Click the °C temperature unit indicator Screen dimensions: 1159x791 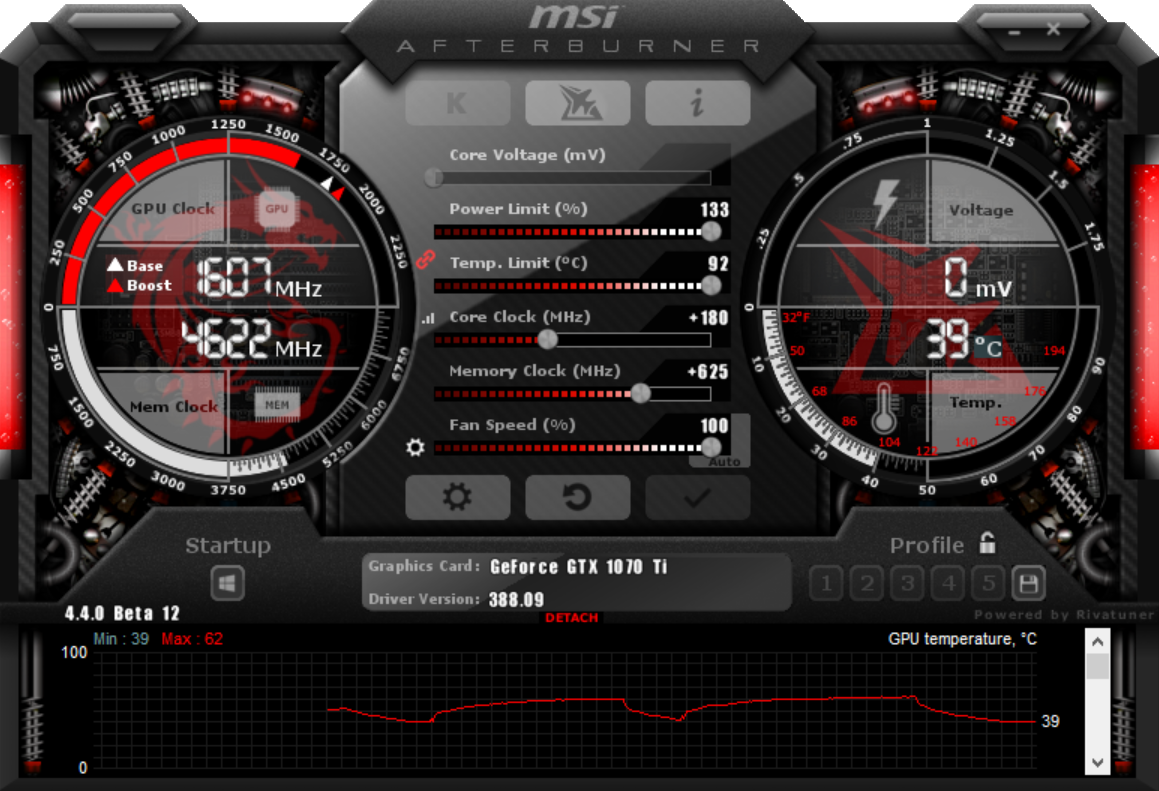988,346
